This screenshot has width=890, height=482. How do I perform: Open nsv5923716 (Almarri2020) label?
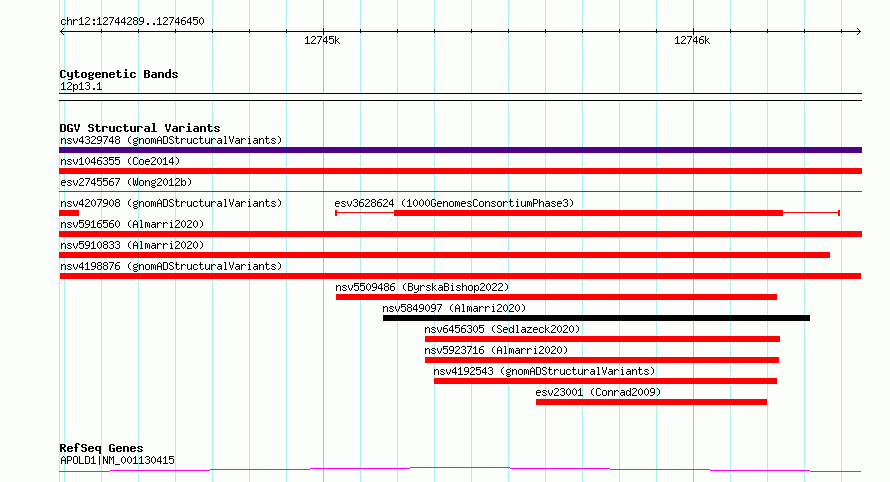click(x=496, y=350)
